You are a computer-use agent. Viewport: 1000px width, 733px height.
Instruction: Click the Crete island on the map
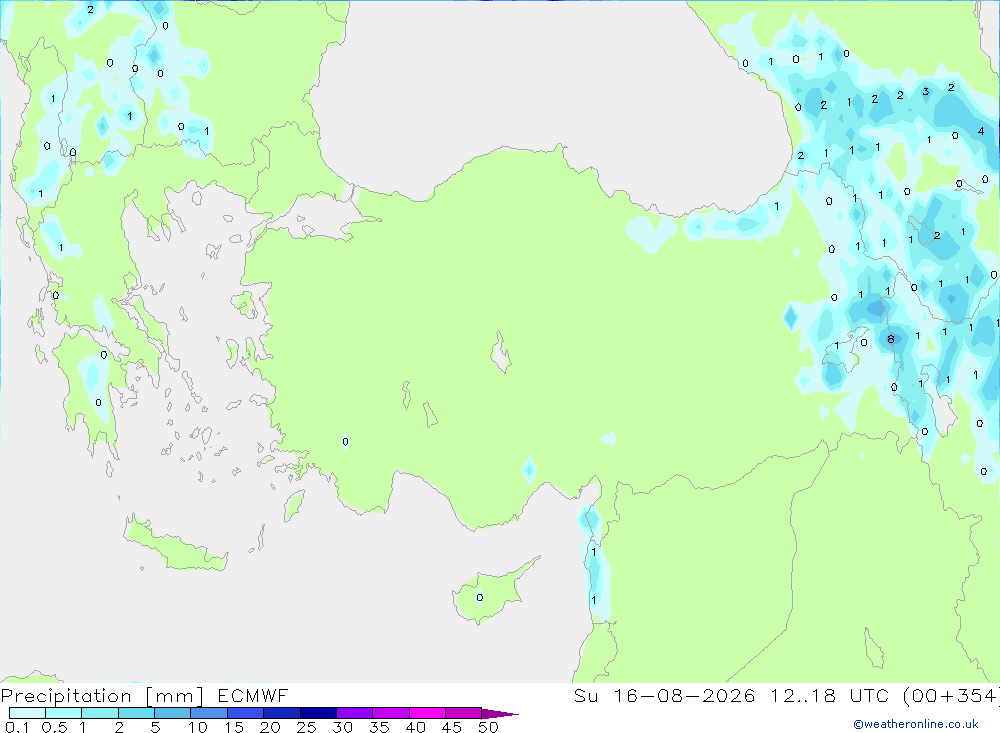tap(175, 546)
